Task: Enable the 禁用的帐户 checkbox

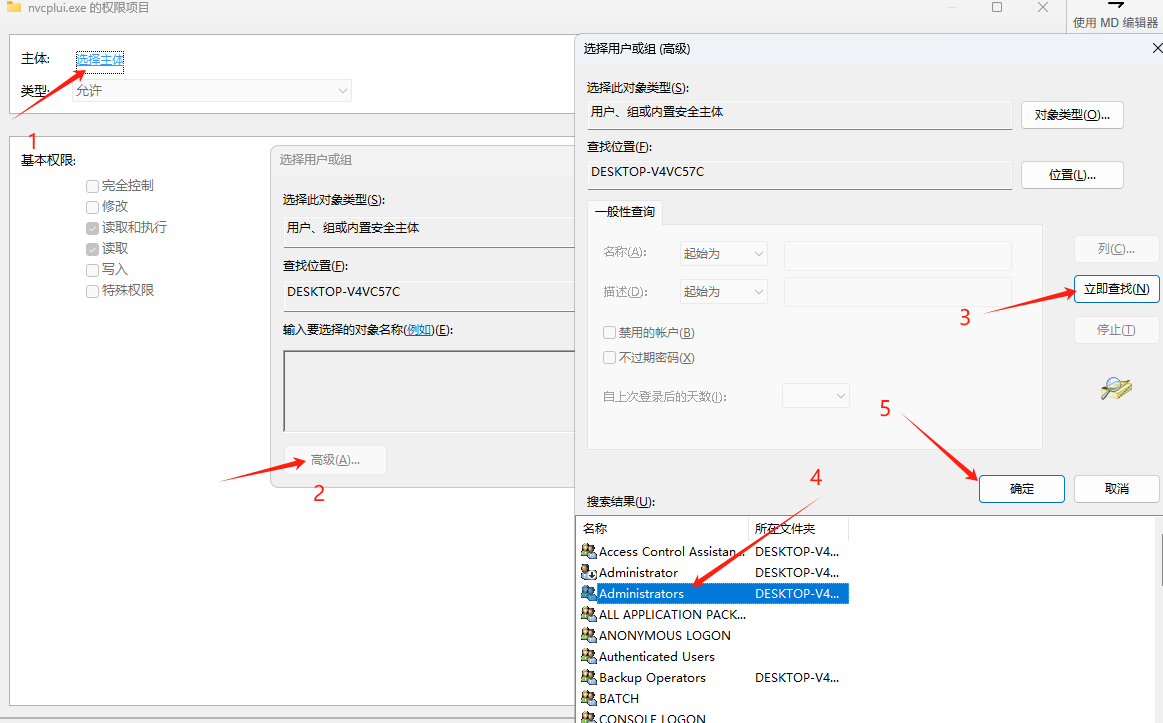Action: pyautogui.click(x=610, y=332)
